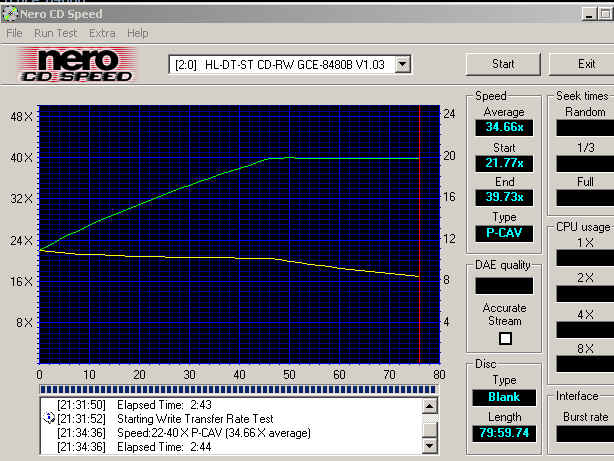Image resolution: width=614 pixels, height=461 pixels.
Task: Click the Nero CD Speed title bar icon
Action: pyautogui.click(x=9, y=14)
